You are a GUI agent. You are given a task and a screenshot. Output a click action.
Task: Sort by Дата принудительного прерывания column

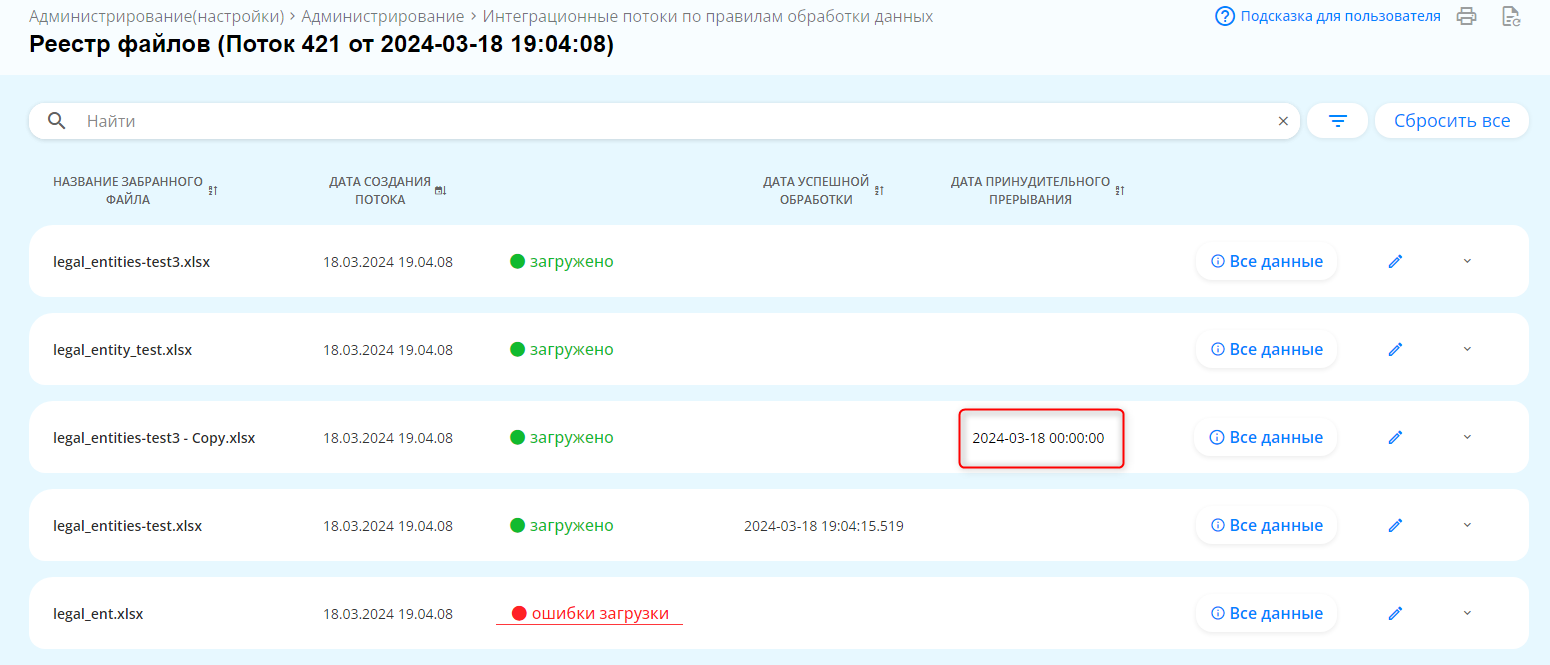coord(1120,190)
